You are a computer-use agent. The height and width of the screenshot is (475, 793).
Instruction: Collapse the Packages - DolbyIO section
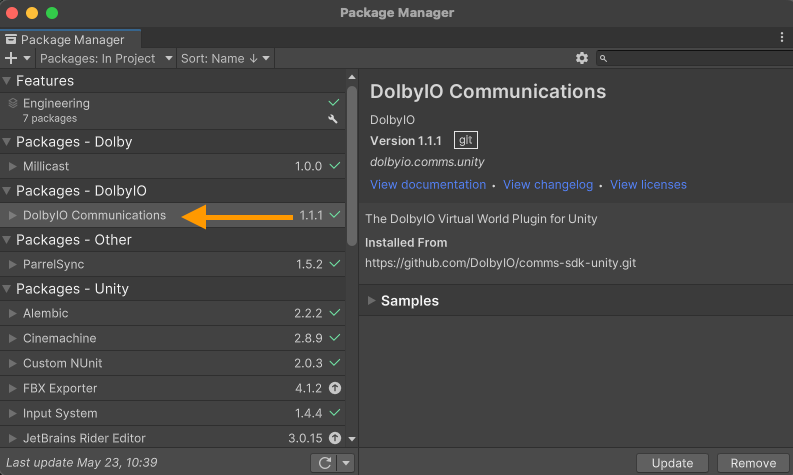click(x=7, y=191)
